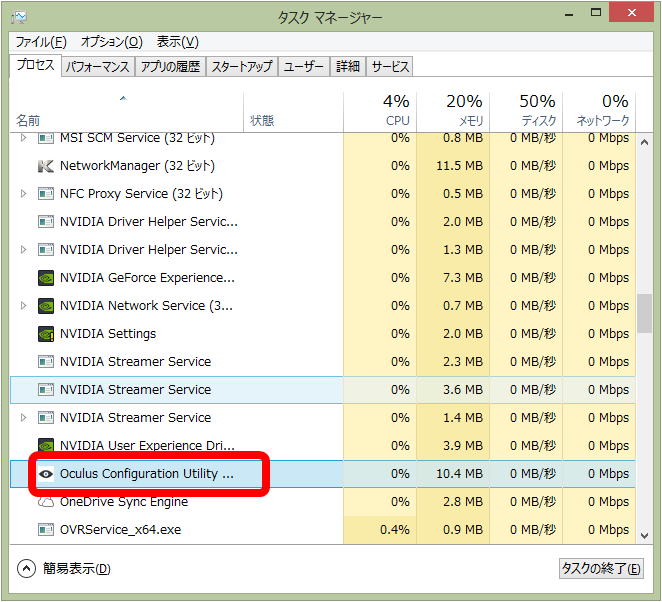Expand the NVIDIA Network Service group
662x602 pixels.
[24, 306]
